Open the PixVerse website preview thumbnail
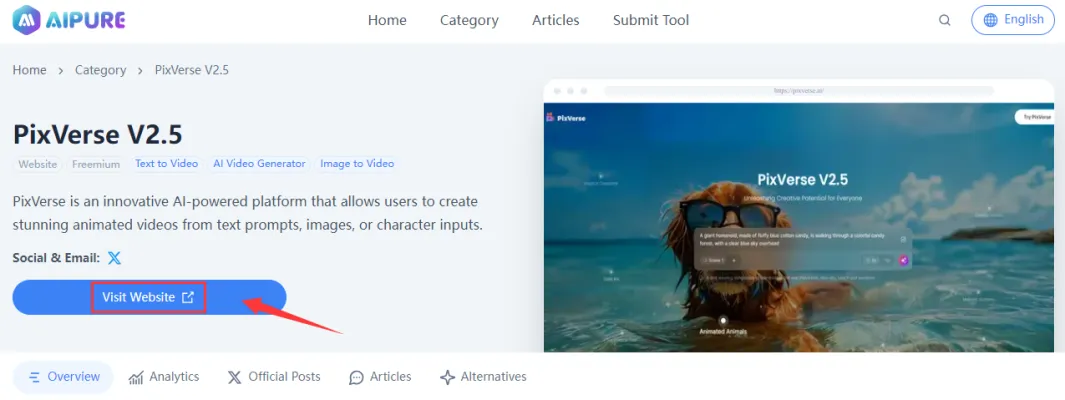 tap(799, 216)
